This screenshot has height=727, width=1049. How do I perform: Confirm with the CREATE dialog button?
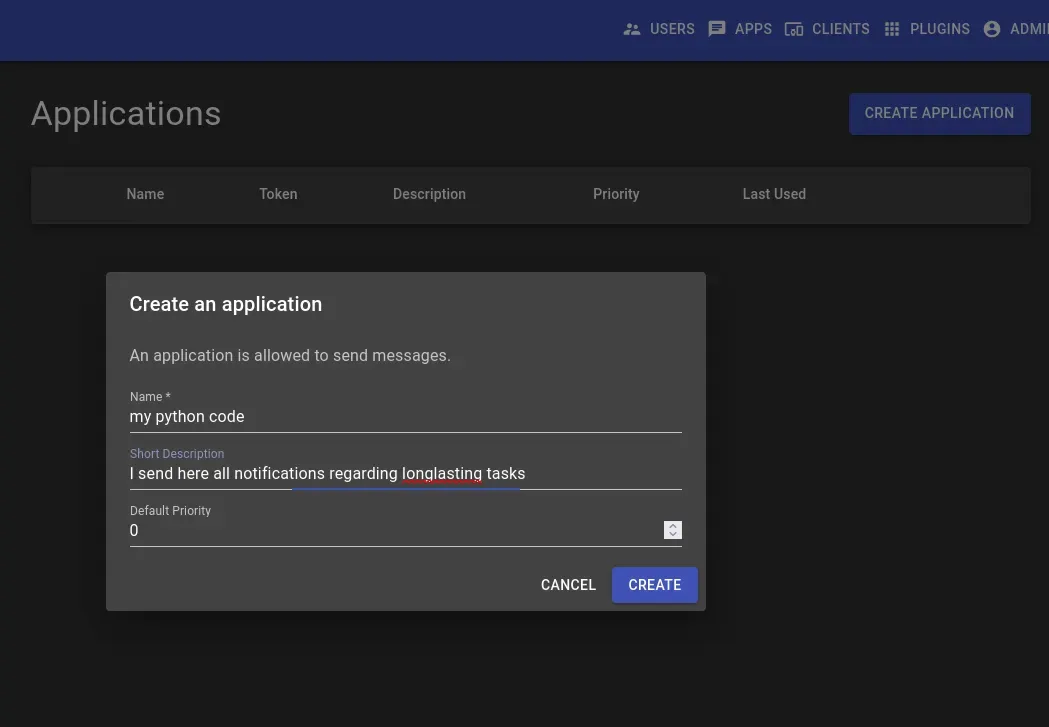(x=654, y=585)
